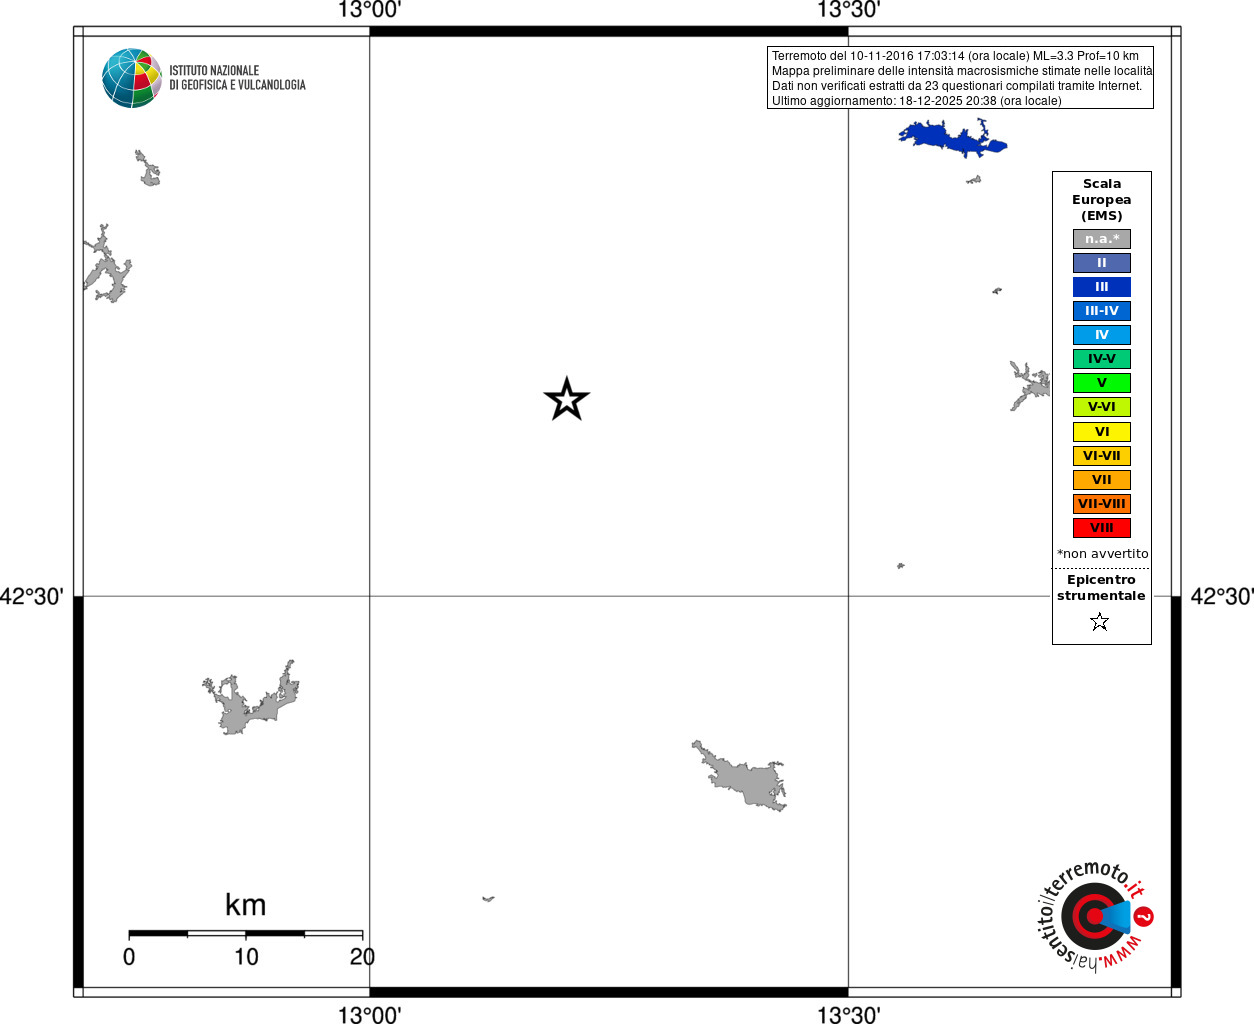Click the bottom 13°00' longitude label

[369, 1015]
